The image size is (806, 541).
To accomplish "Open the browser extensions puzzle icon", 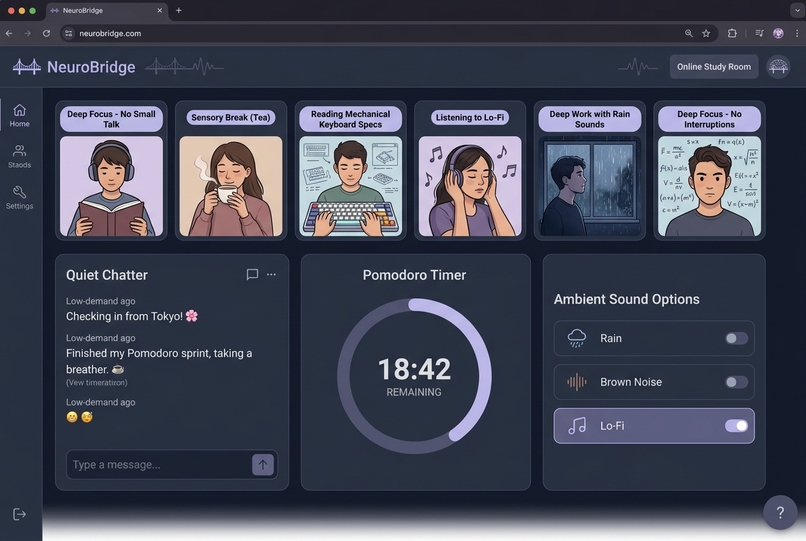I will tap(732, 33).
